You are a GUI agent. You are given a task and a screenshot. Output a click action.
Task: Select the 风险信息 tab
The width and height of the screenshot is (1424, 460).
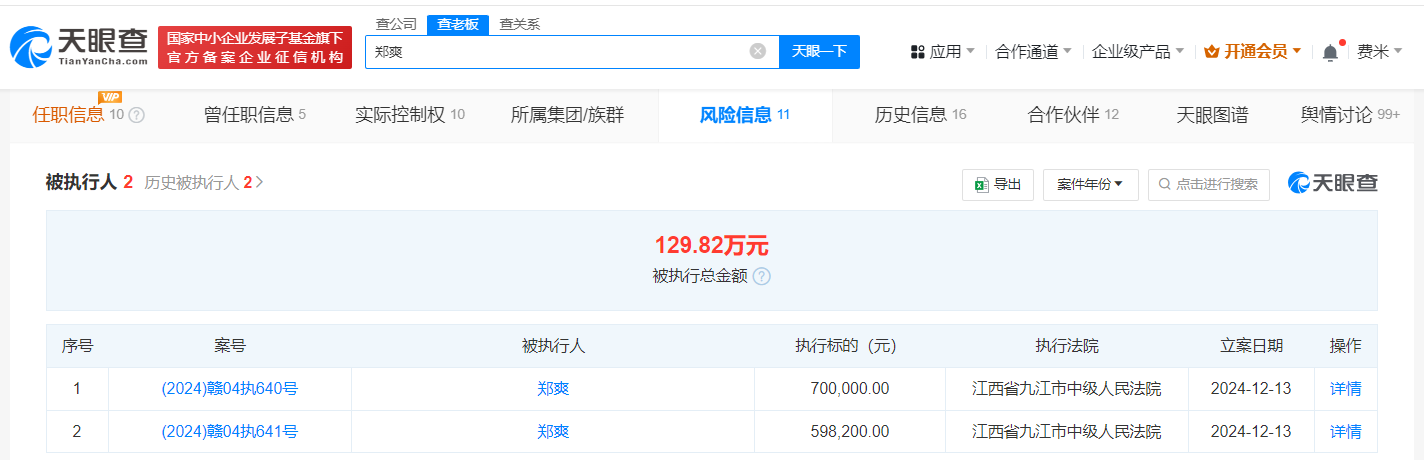[745, 115]
